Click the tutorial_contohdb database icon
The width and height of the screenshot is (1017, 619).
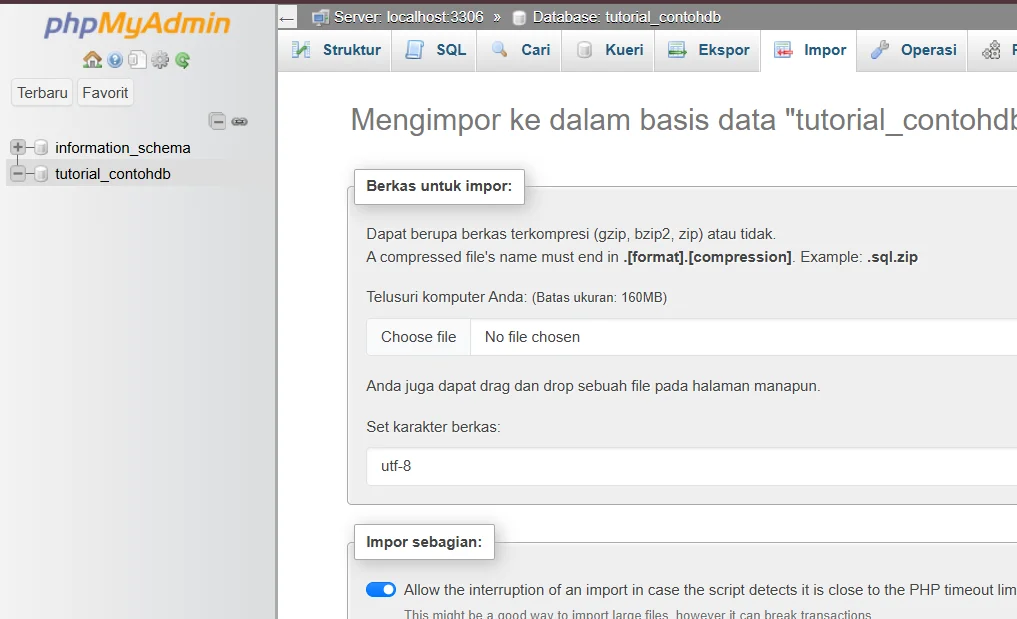[x=41, y=174]
